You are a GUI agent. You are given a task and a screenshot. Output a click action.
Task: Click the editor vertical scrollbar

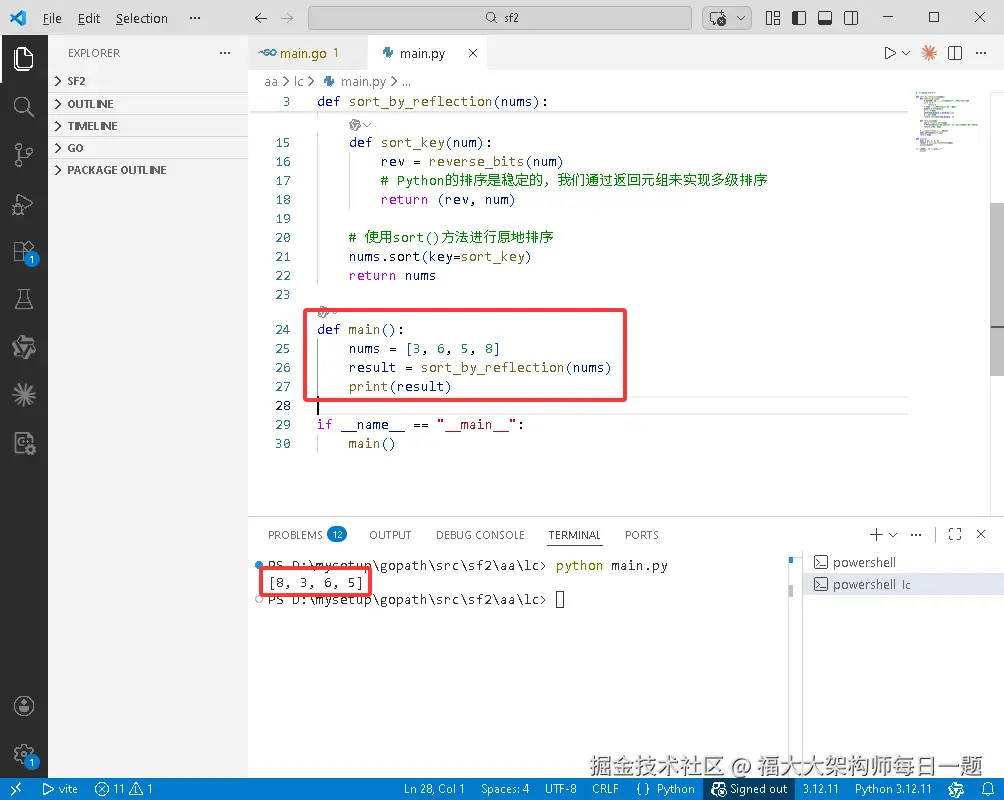[x=997, y=288]
